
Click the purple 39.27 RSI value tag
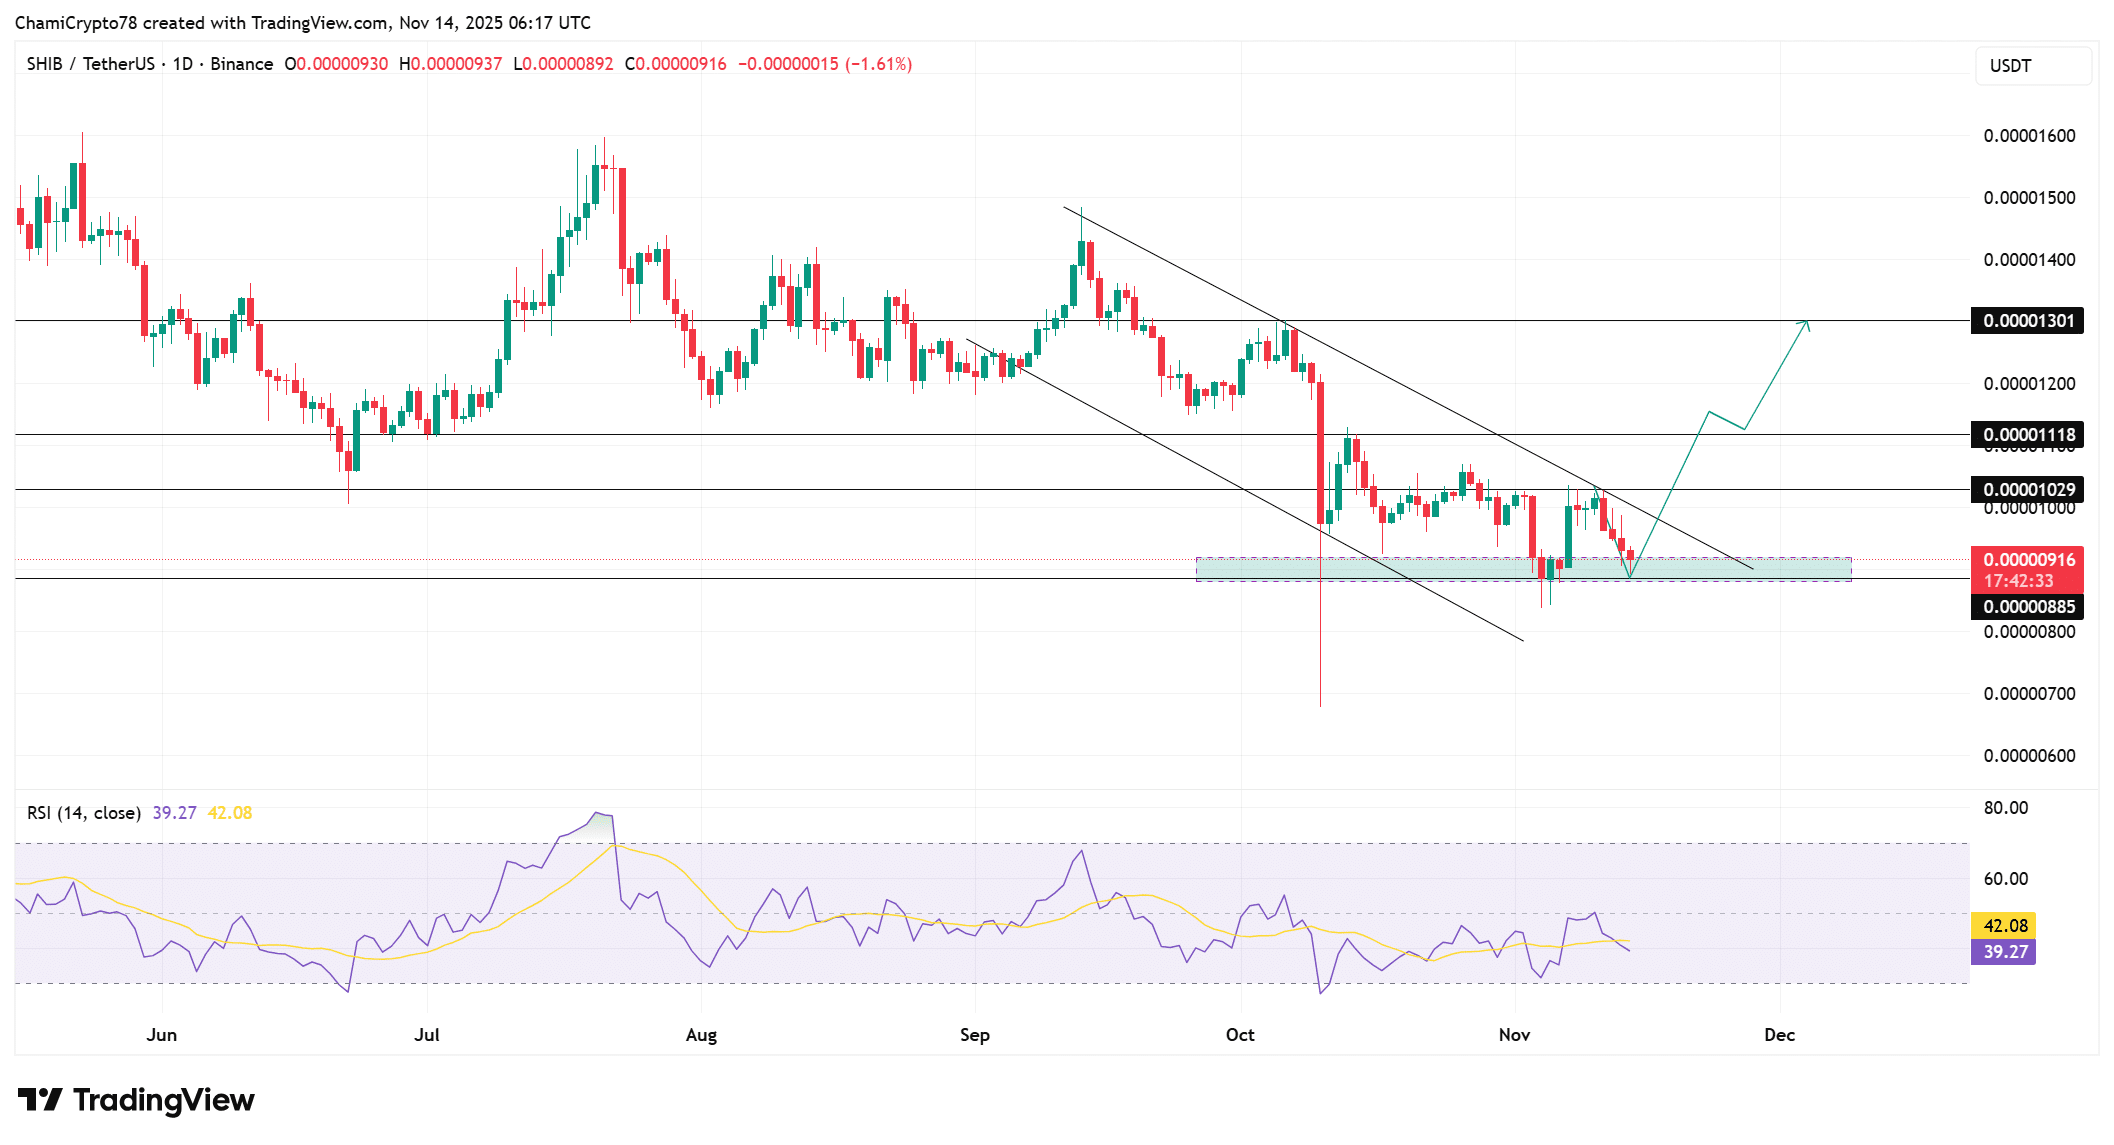tap(2003, 952)
